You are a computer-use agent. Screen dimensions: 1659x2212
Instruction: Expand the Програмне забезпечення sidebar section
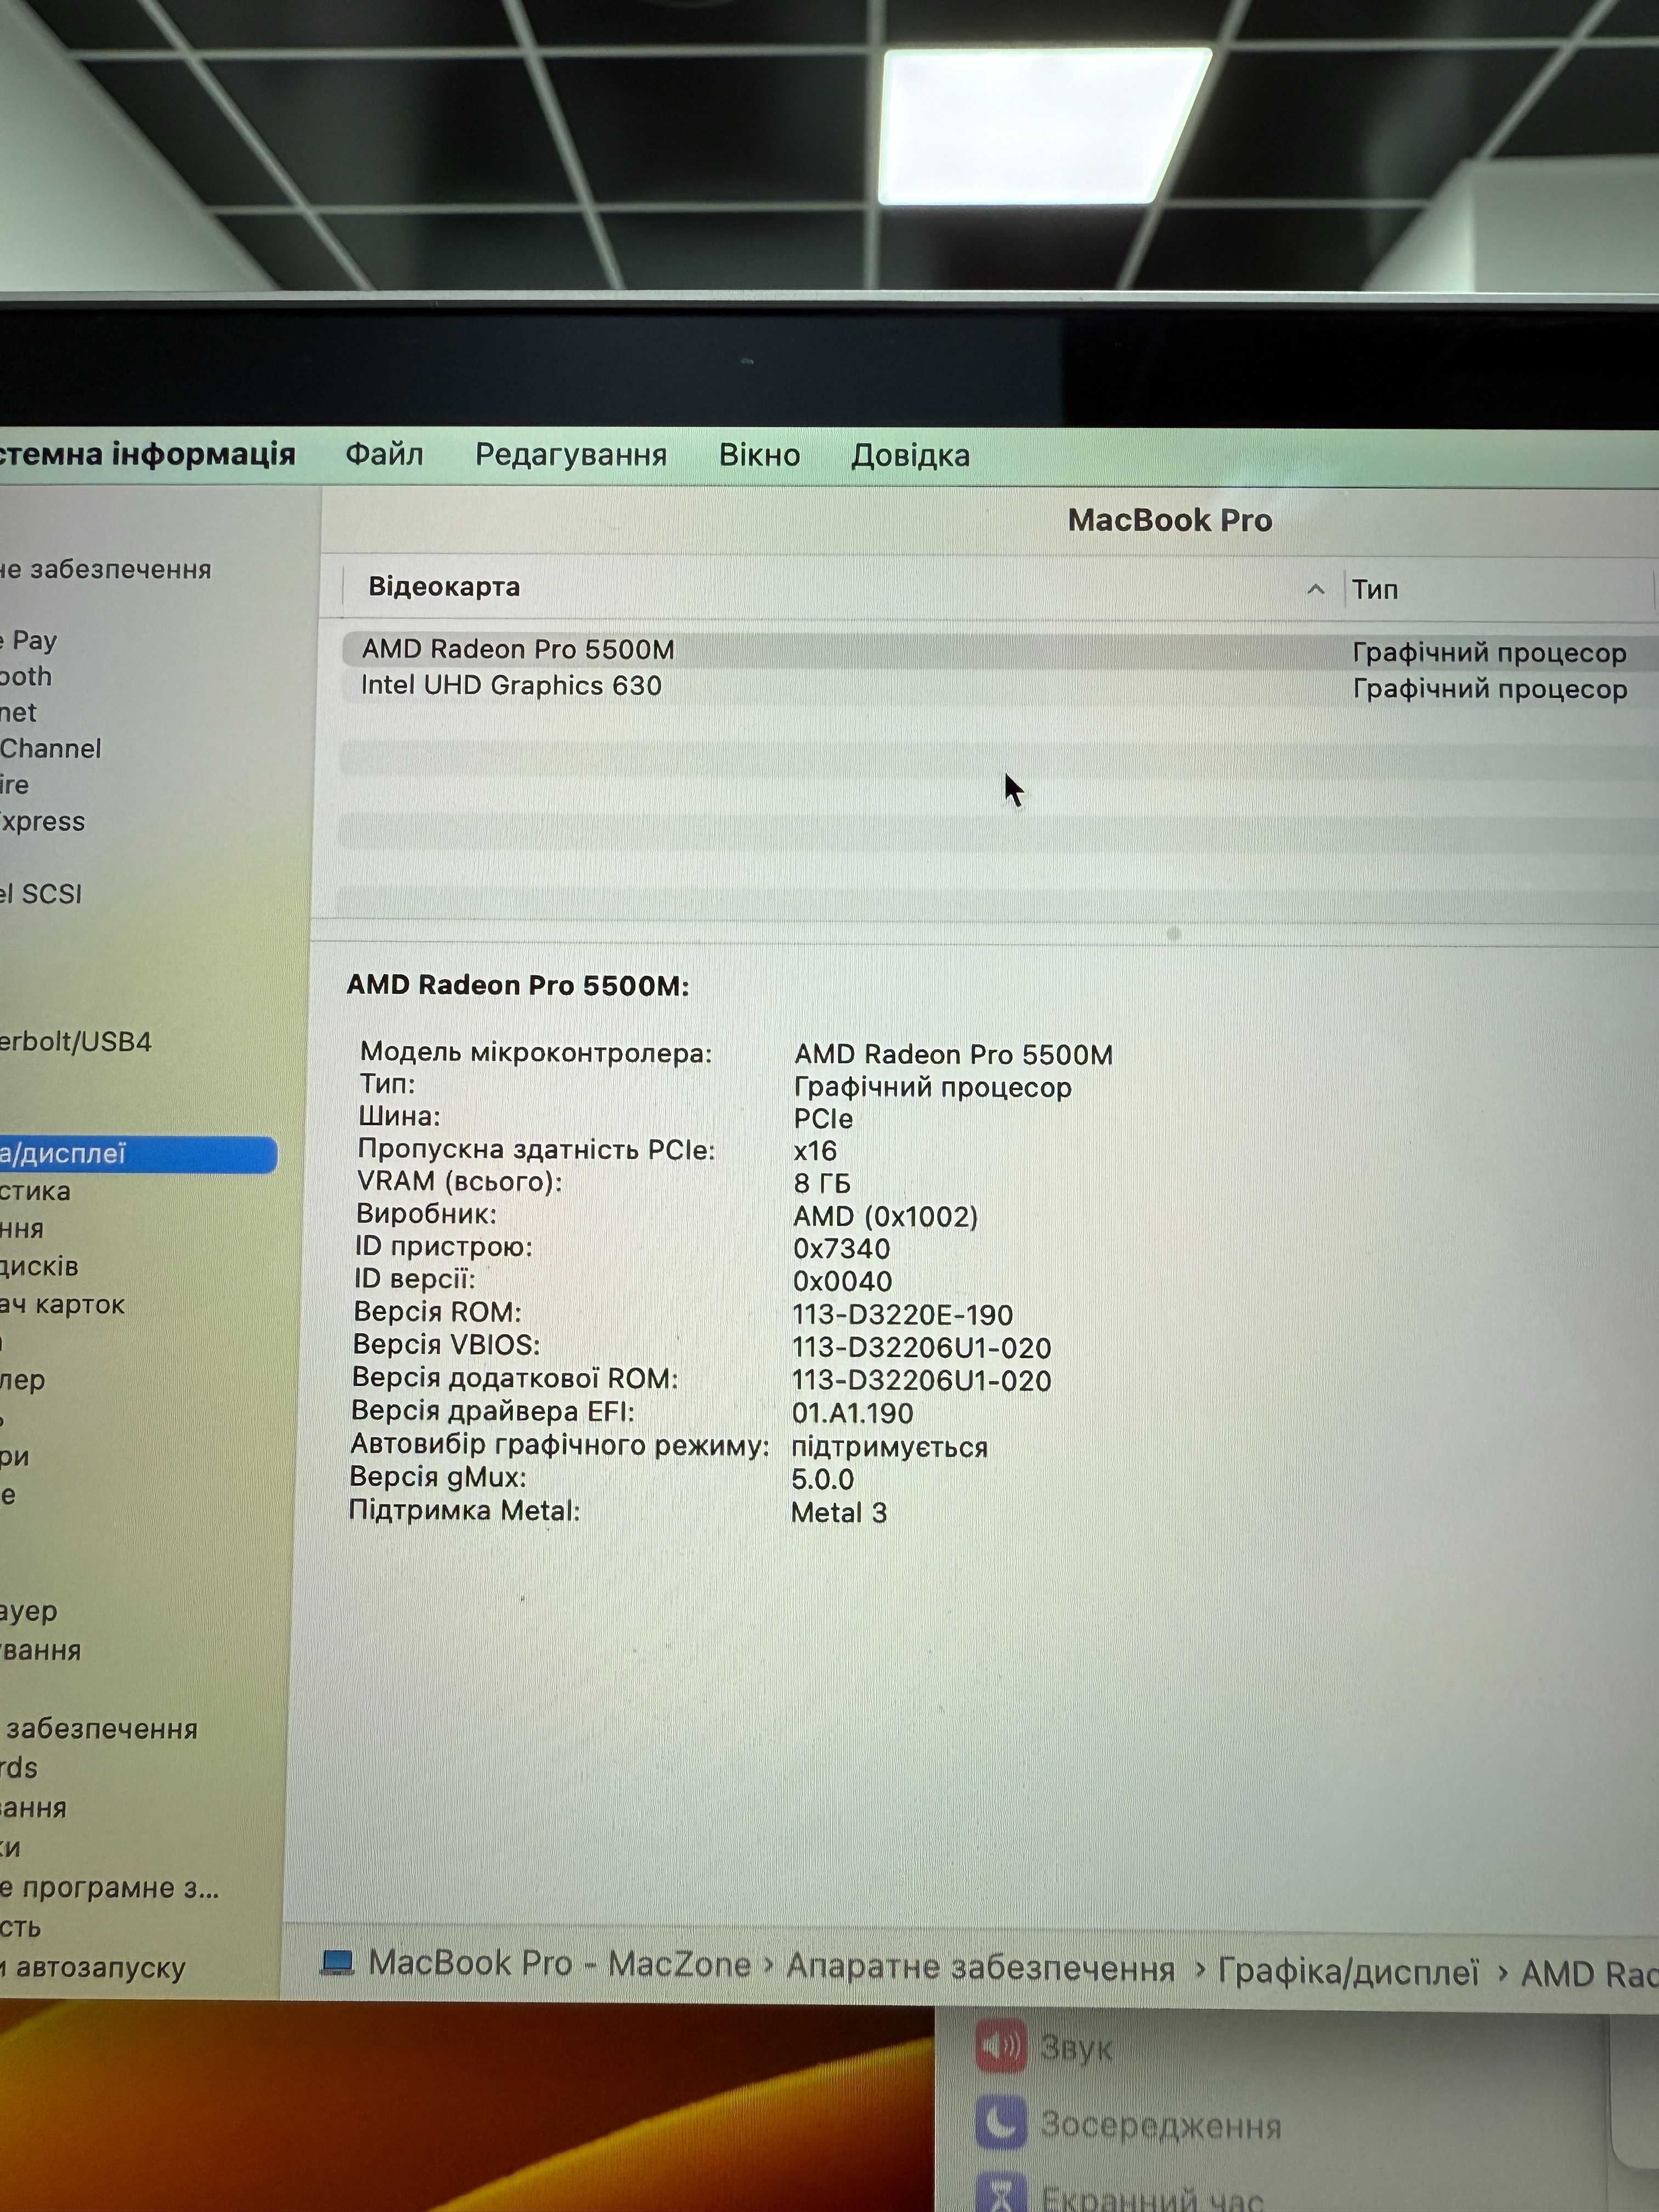pyautogui.click(x=100, y=1729)
